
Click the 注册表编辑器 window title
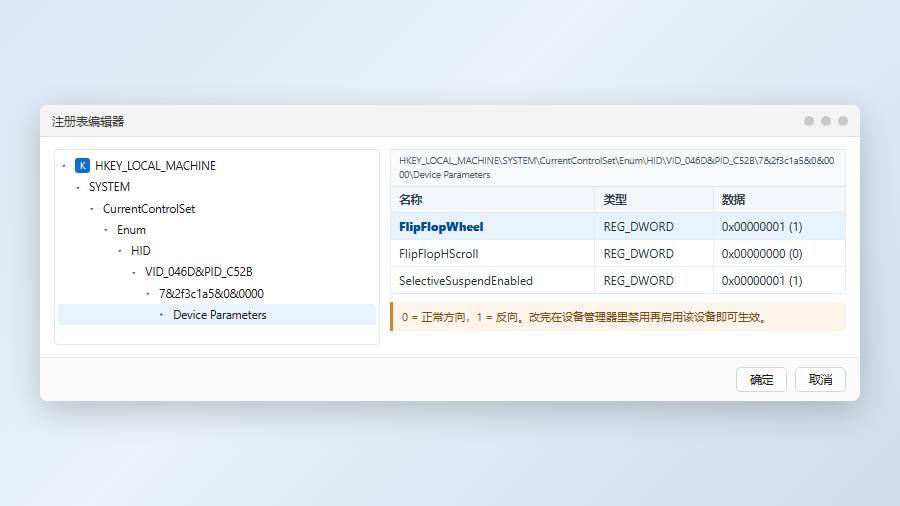click(88, 122)
